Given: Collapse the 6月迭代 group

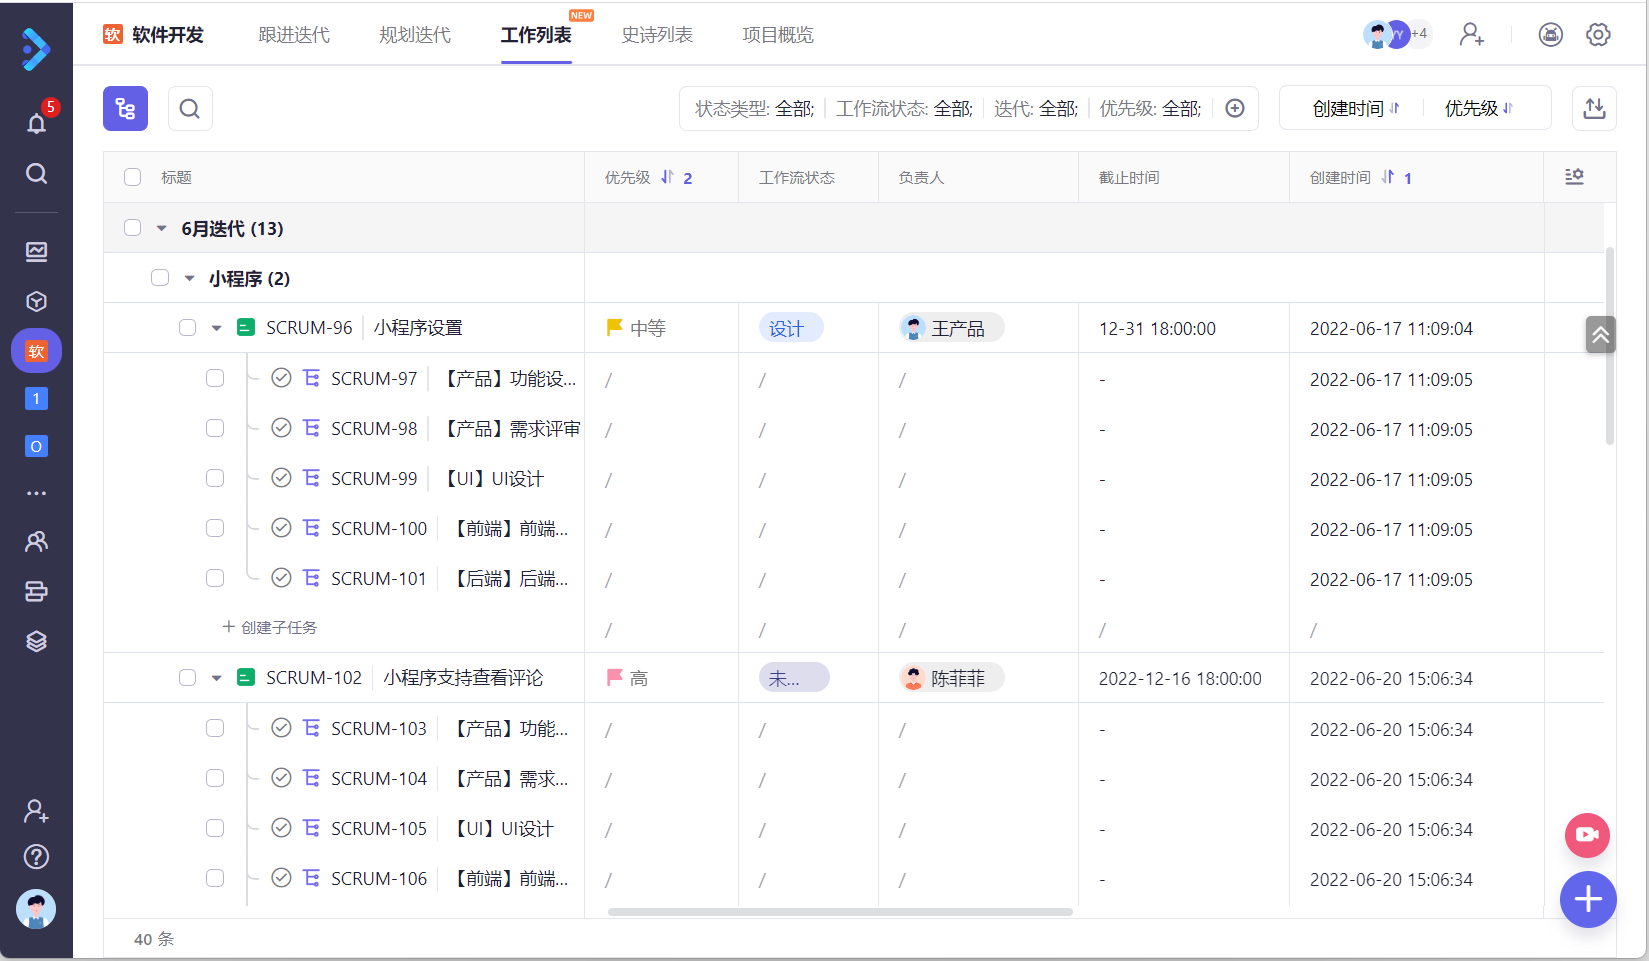Looking at the screenshot, I should click(160, 228).
